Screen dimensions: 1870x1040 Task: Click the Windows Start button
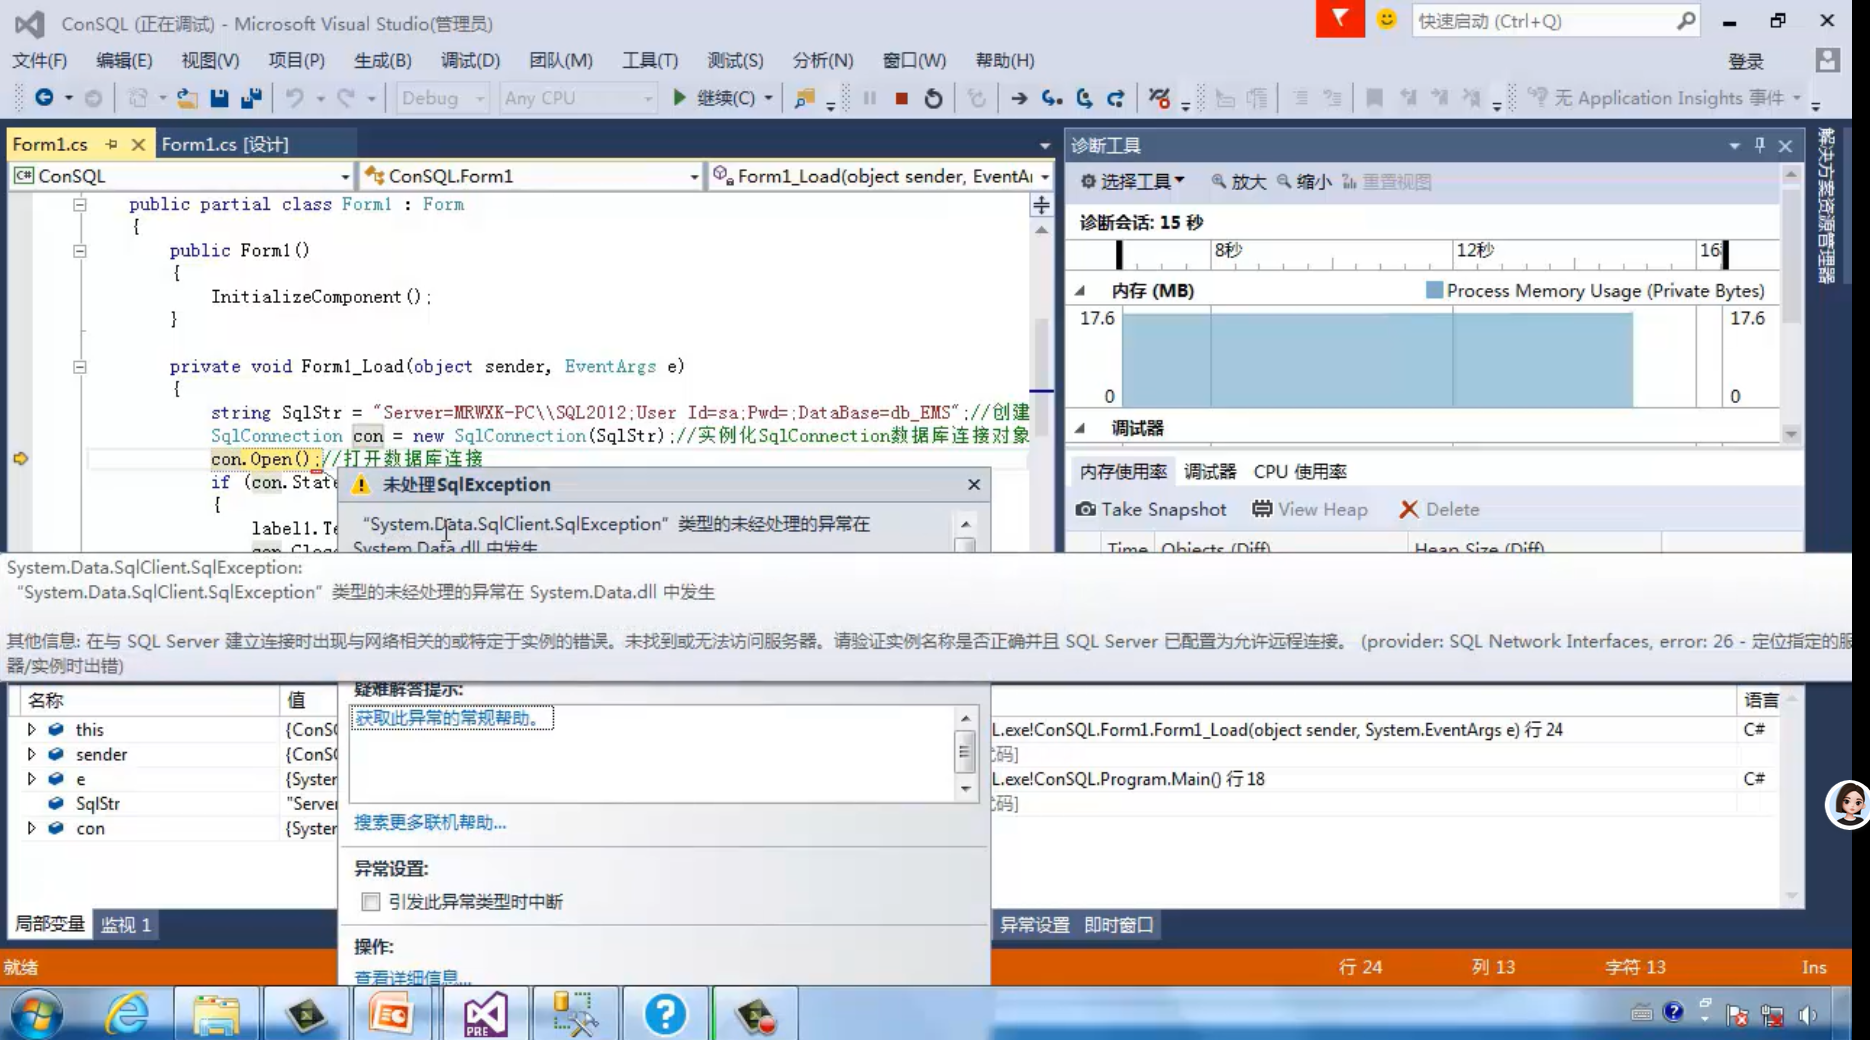coord(37,1014)
